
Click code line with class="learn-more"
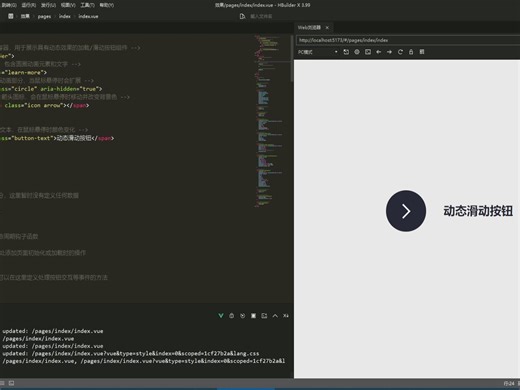(x=23, y=72)
